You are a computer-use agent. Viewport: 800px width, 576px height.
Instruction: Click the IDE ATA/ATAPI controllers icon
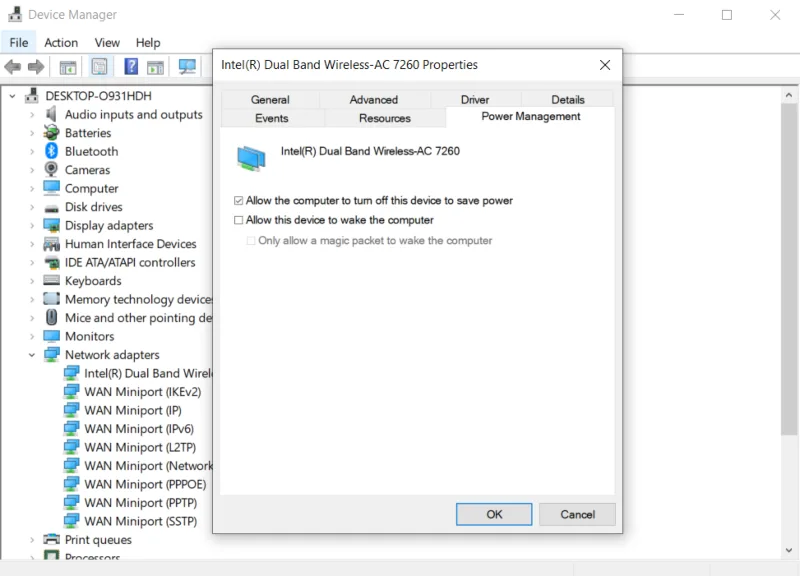(x=51, y=263)
